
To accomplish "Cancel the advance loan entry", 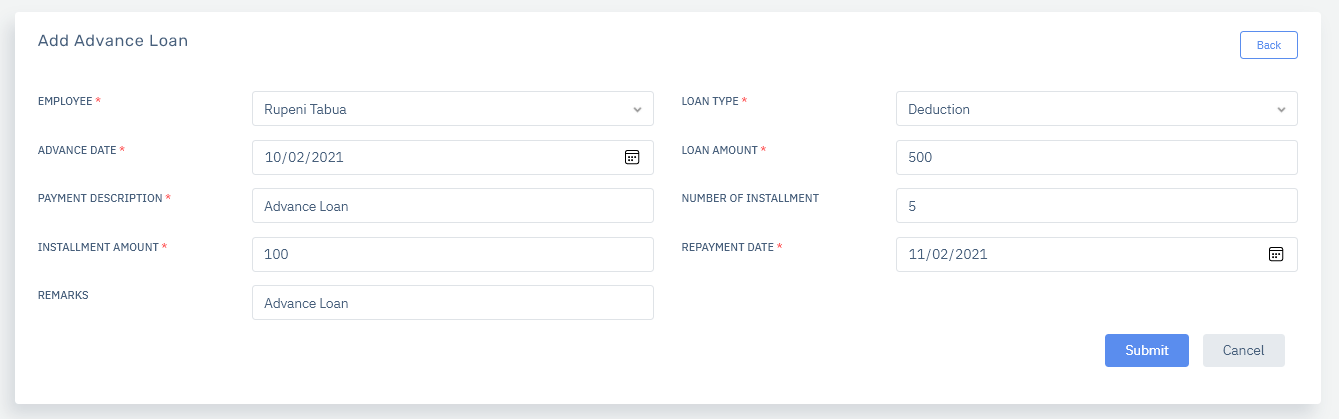I will pos(1244,350).
